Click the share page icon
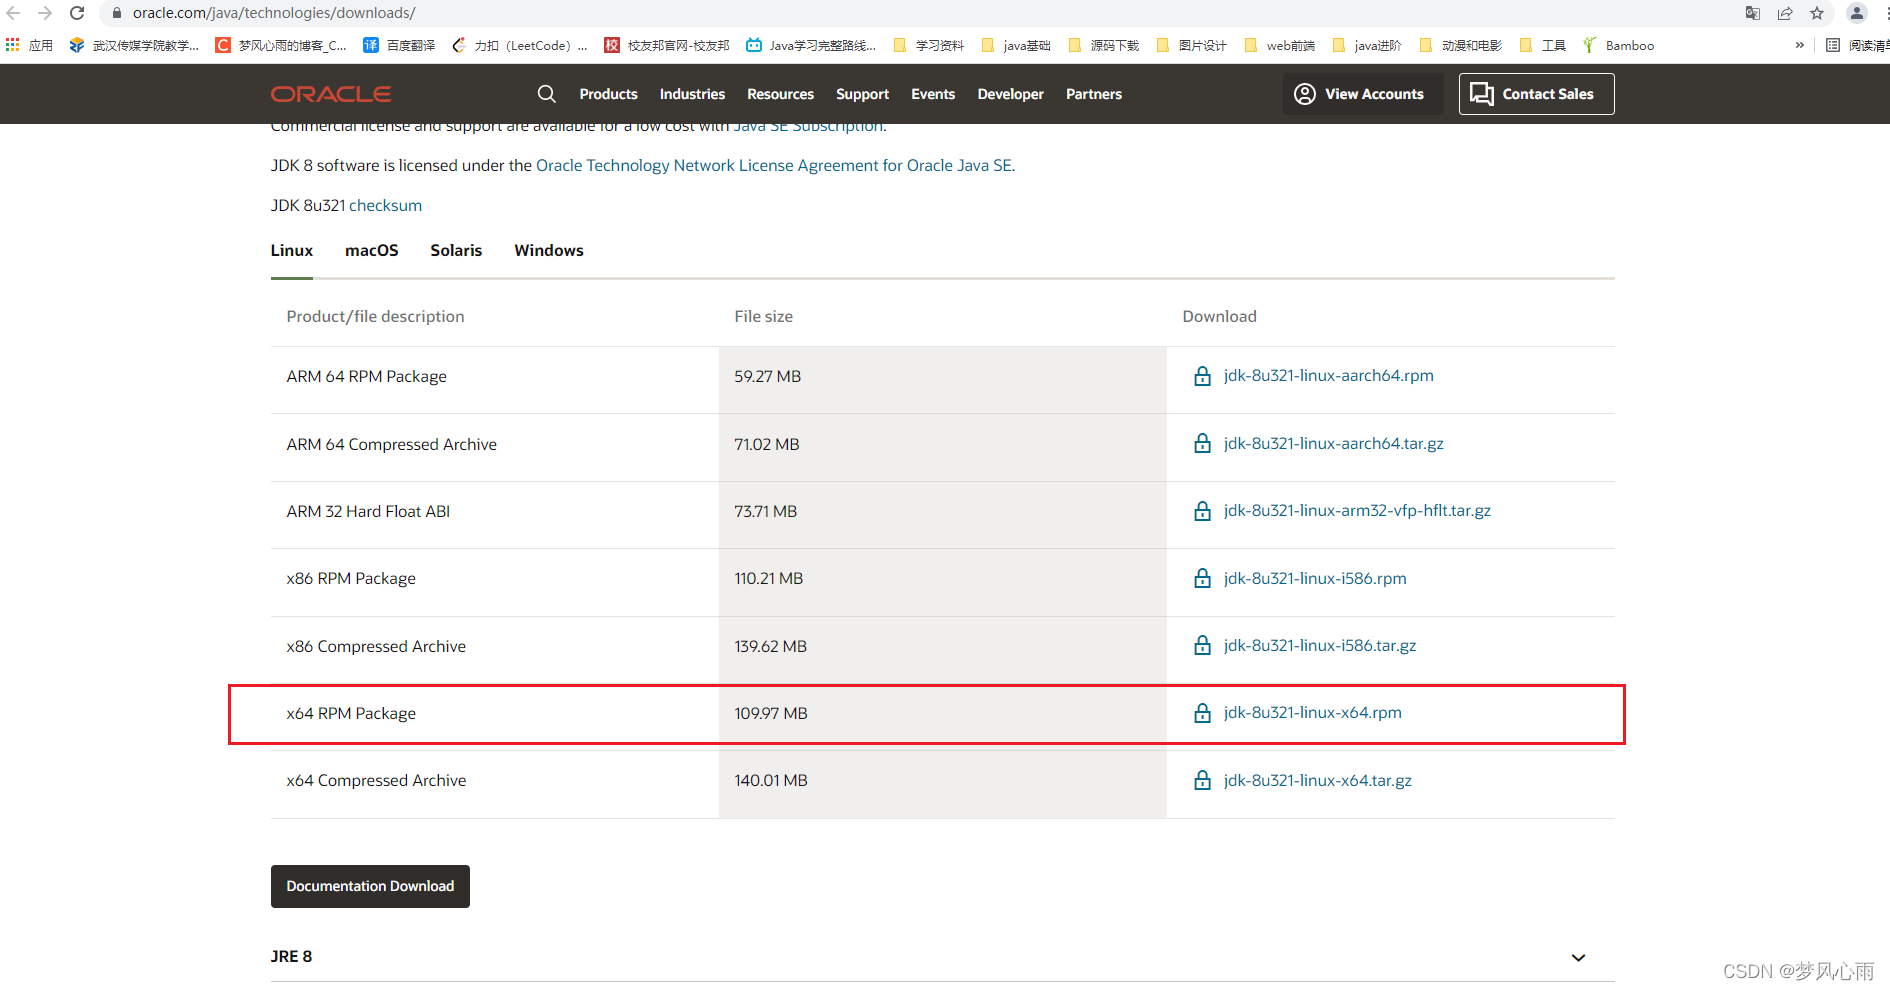Image resolution: width=1890 pixels, height=990 pixels. coord(1785,13)
